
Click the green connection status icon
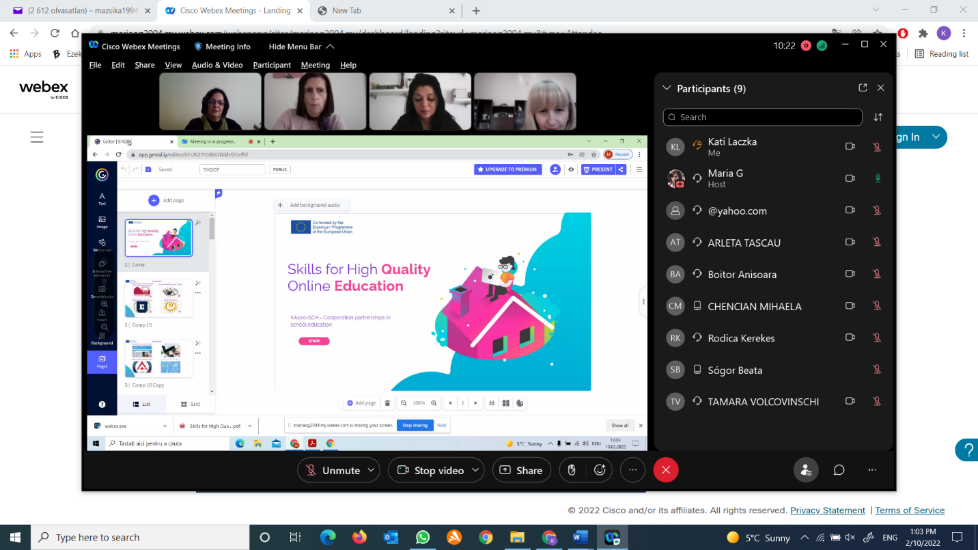pos(822,46)
